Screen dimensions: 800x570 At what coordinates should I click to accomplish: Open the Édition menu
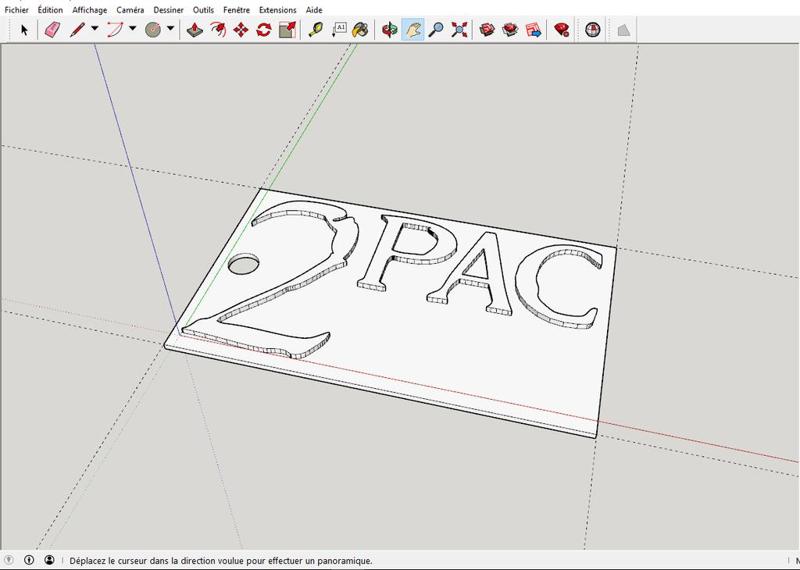(x=50, y=10)
